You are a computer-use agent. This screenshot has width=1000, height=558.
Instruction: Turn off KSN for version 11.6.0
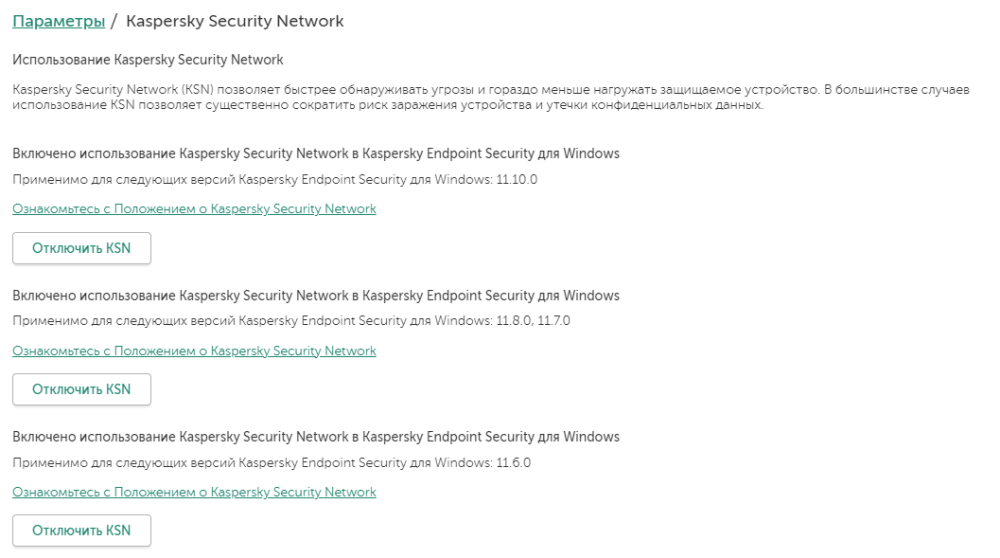point(81,530)
